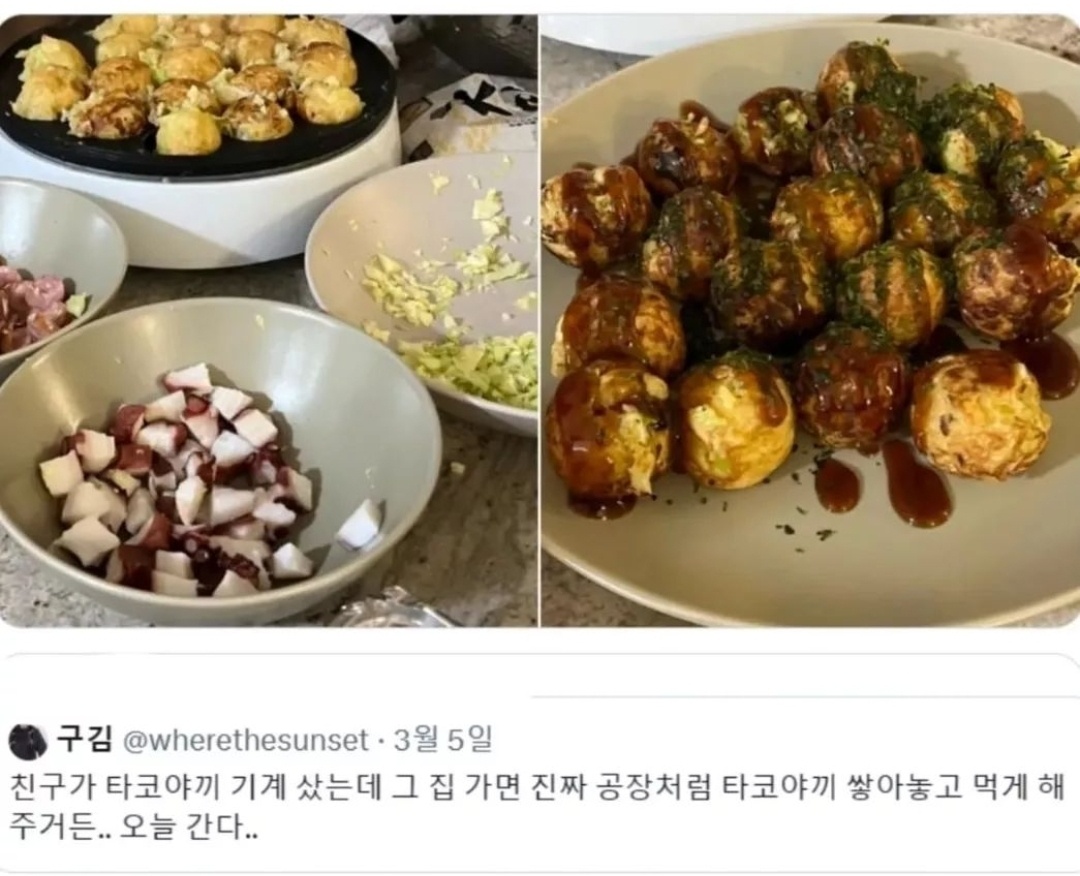Click the 구김 profile avatar icon
This screenshot has width=1080, height=876.
28,742
